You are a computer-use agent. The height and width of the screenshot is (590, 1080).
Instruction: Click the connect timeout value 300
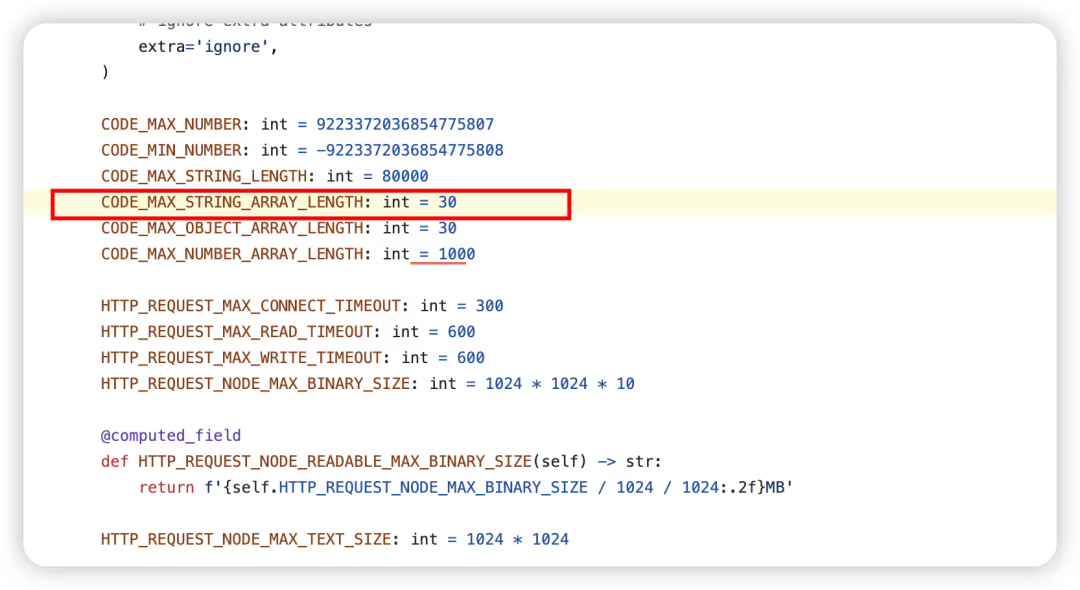490,306
